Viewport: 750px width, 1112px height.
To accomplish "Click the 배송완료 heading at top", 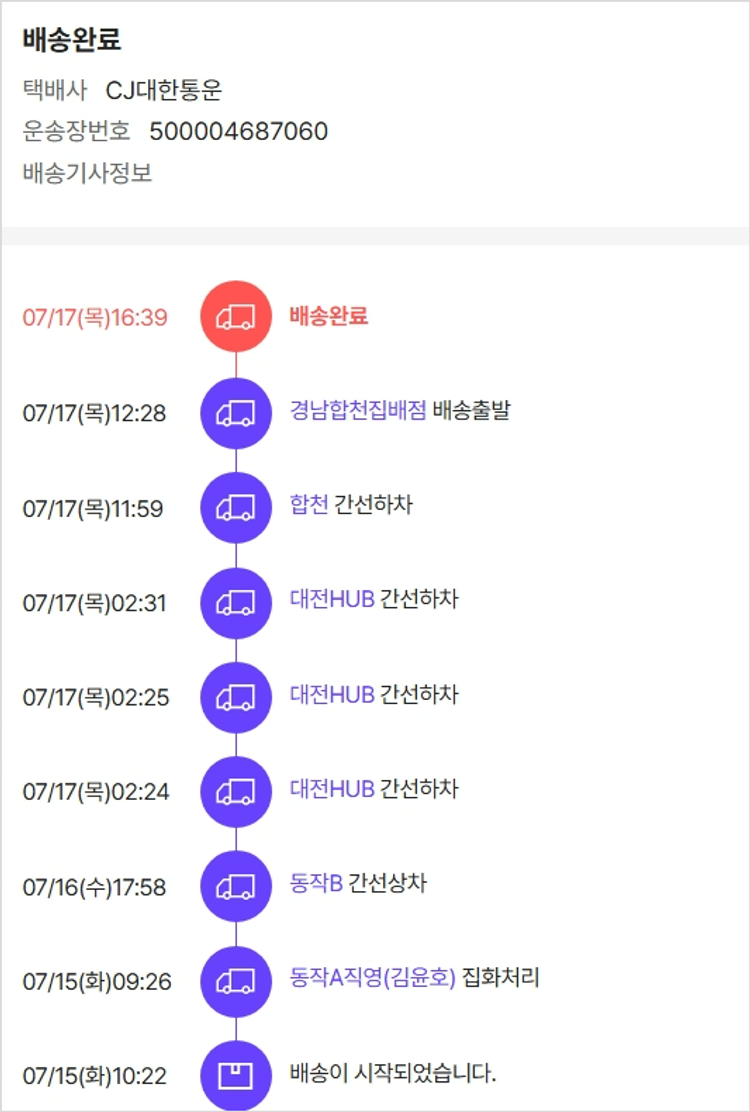I will [72, 40].
